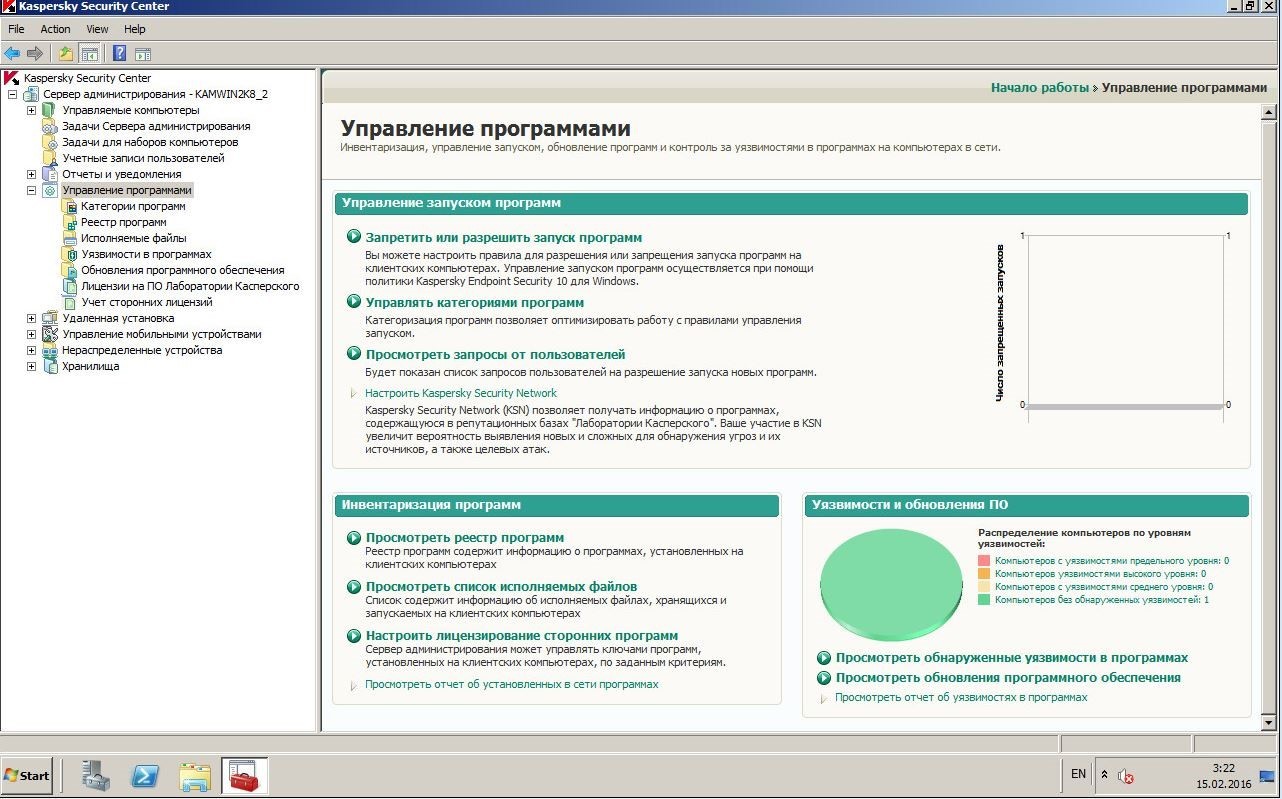Click the vertical scrollbar down arrow

pyautogui.click(x=1269, y=722)
